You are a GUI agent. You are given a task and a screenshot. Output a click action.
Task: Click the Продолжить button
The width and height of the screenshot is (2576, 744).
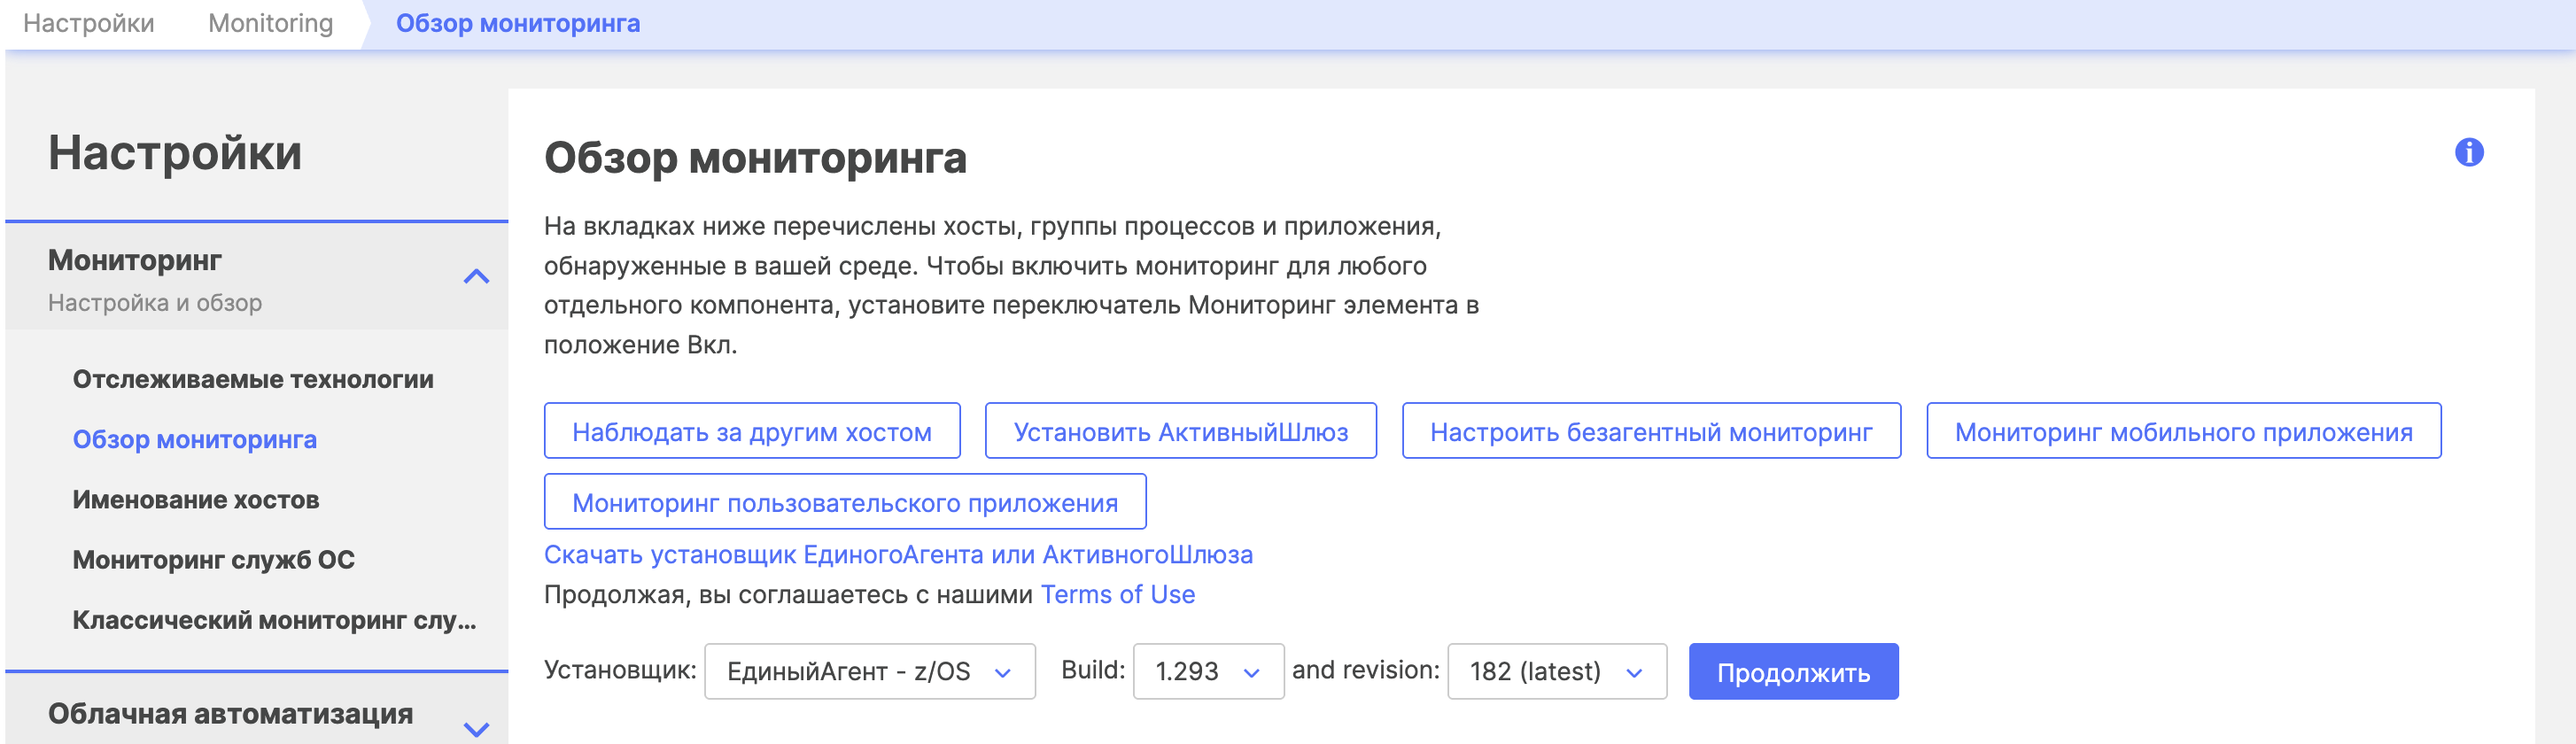click(x=1792, y=672)
